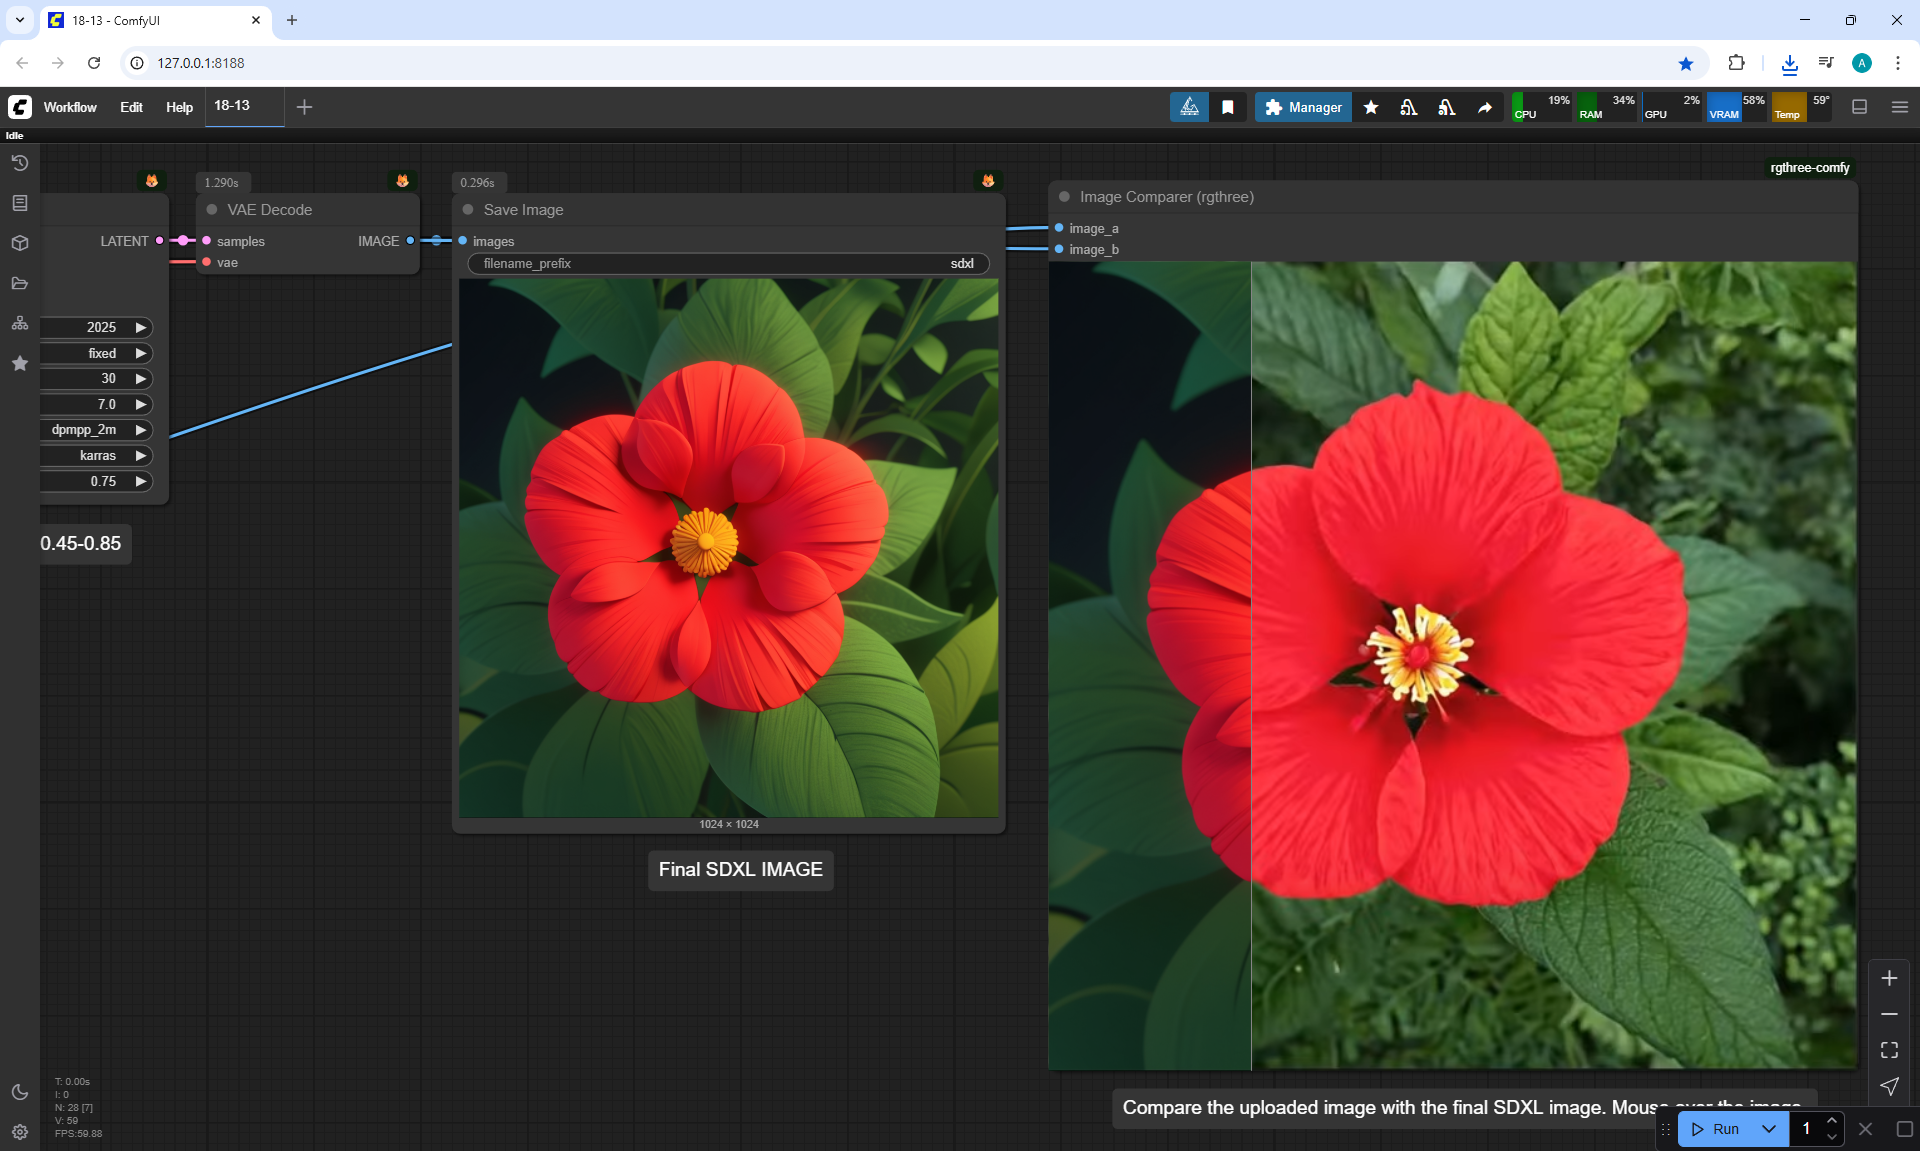Click the Manager puzzle button
Screen dimensions: 1920x1151
[x=1303, y=107]
